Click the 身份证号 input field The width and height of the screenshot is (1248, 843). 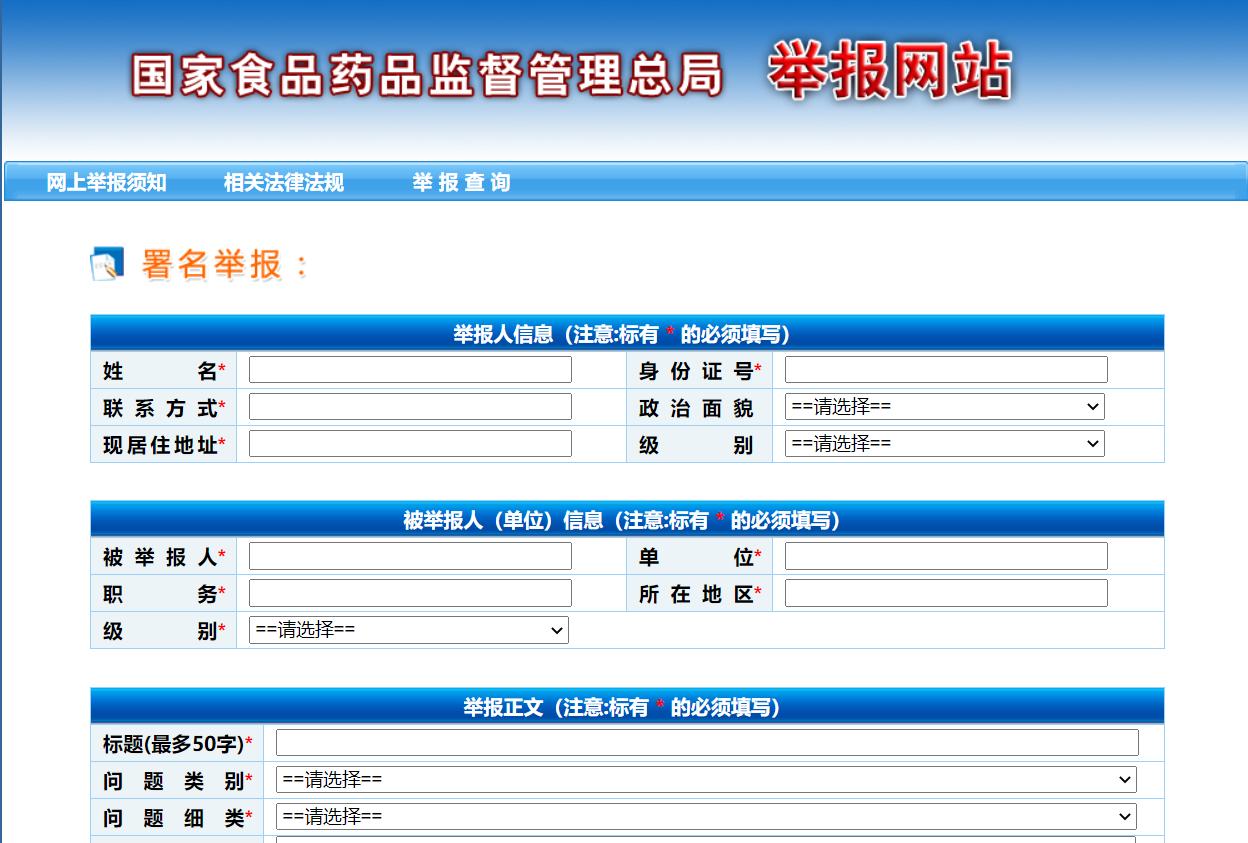(x=944, y=369)
